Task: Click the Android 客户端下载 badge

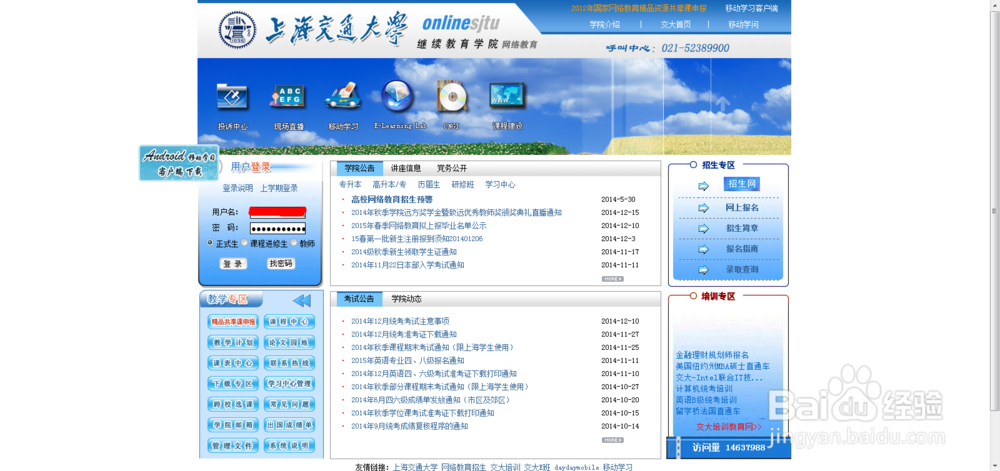Action: tap(179, 163)
